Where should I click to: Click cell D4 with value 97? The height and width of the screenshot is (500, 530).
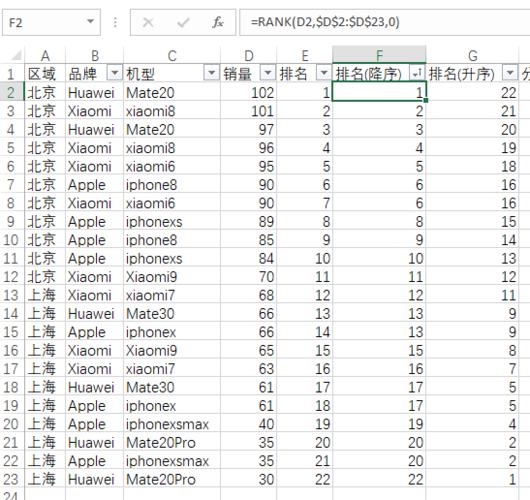[248, 129]
